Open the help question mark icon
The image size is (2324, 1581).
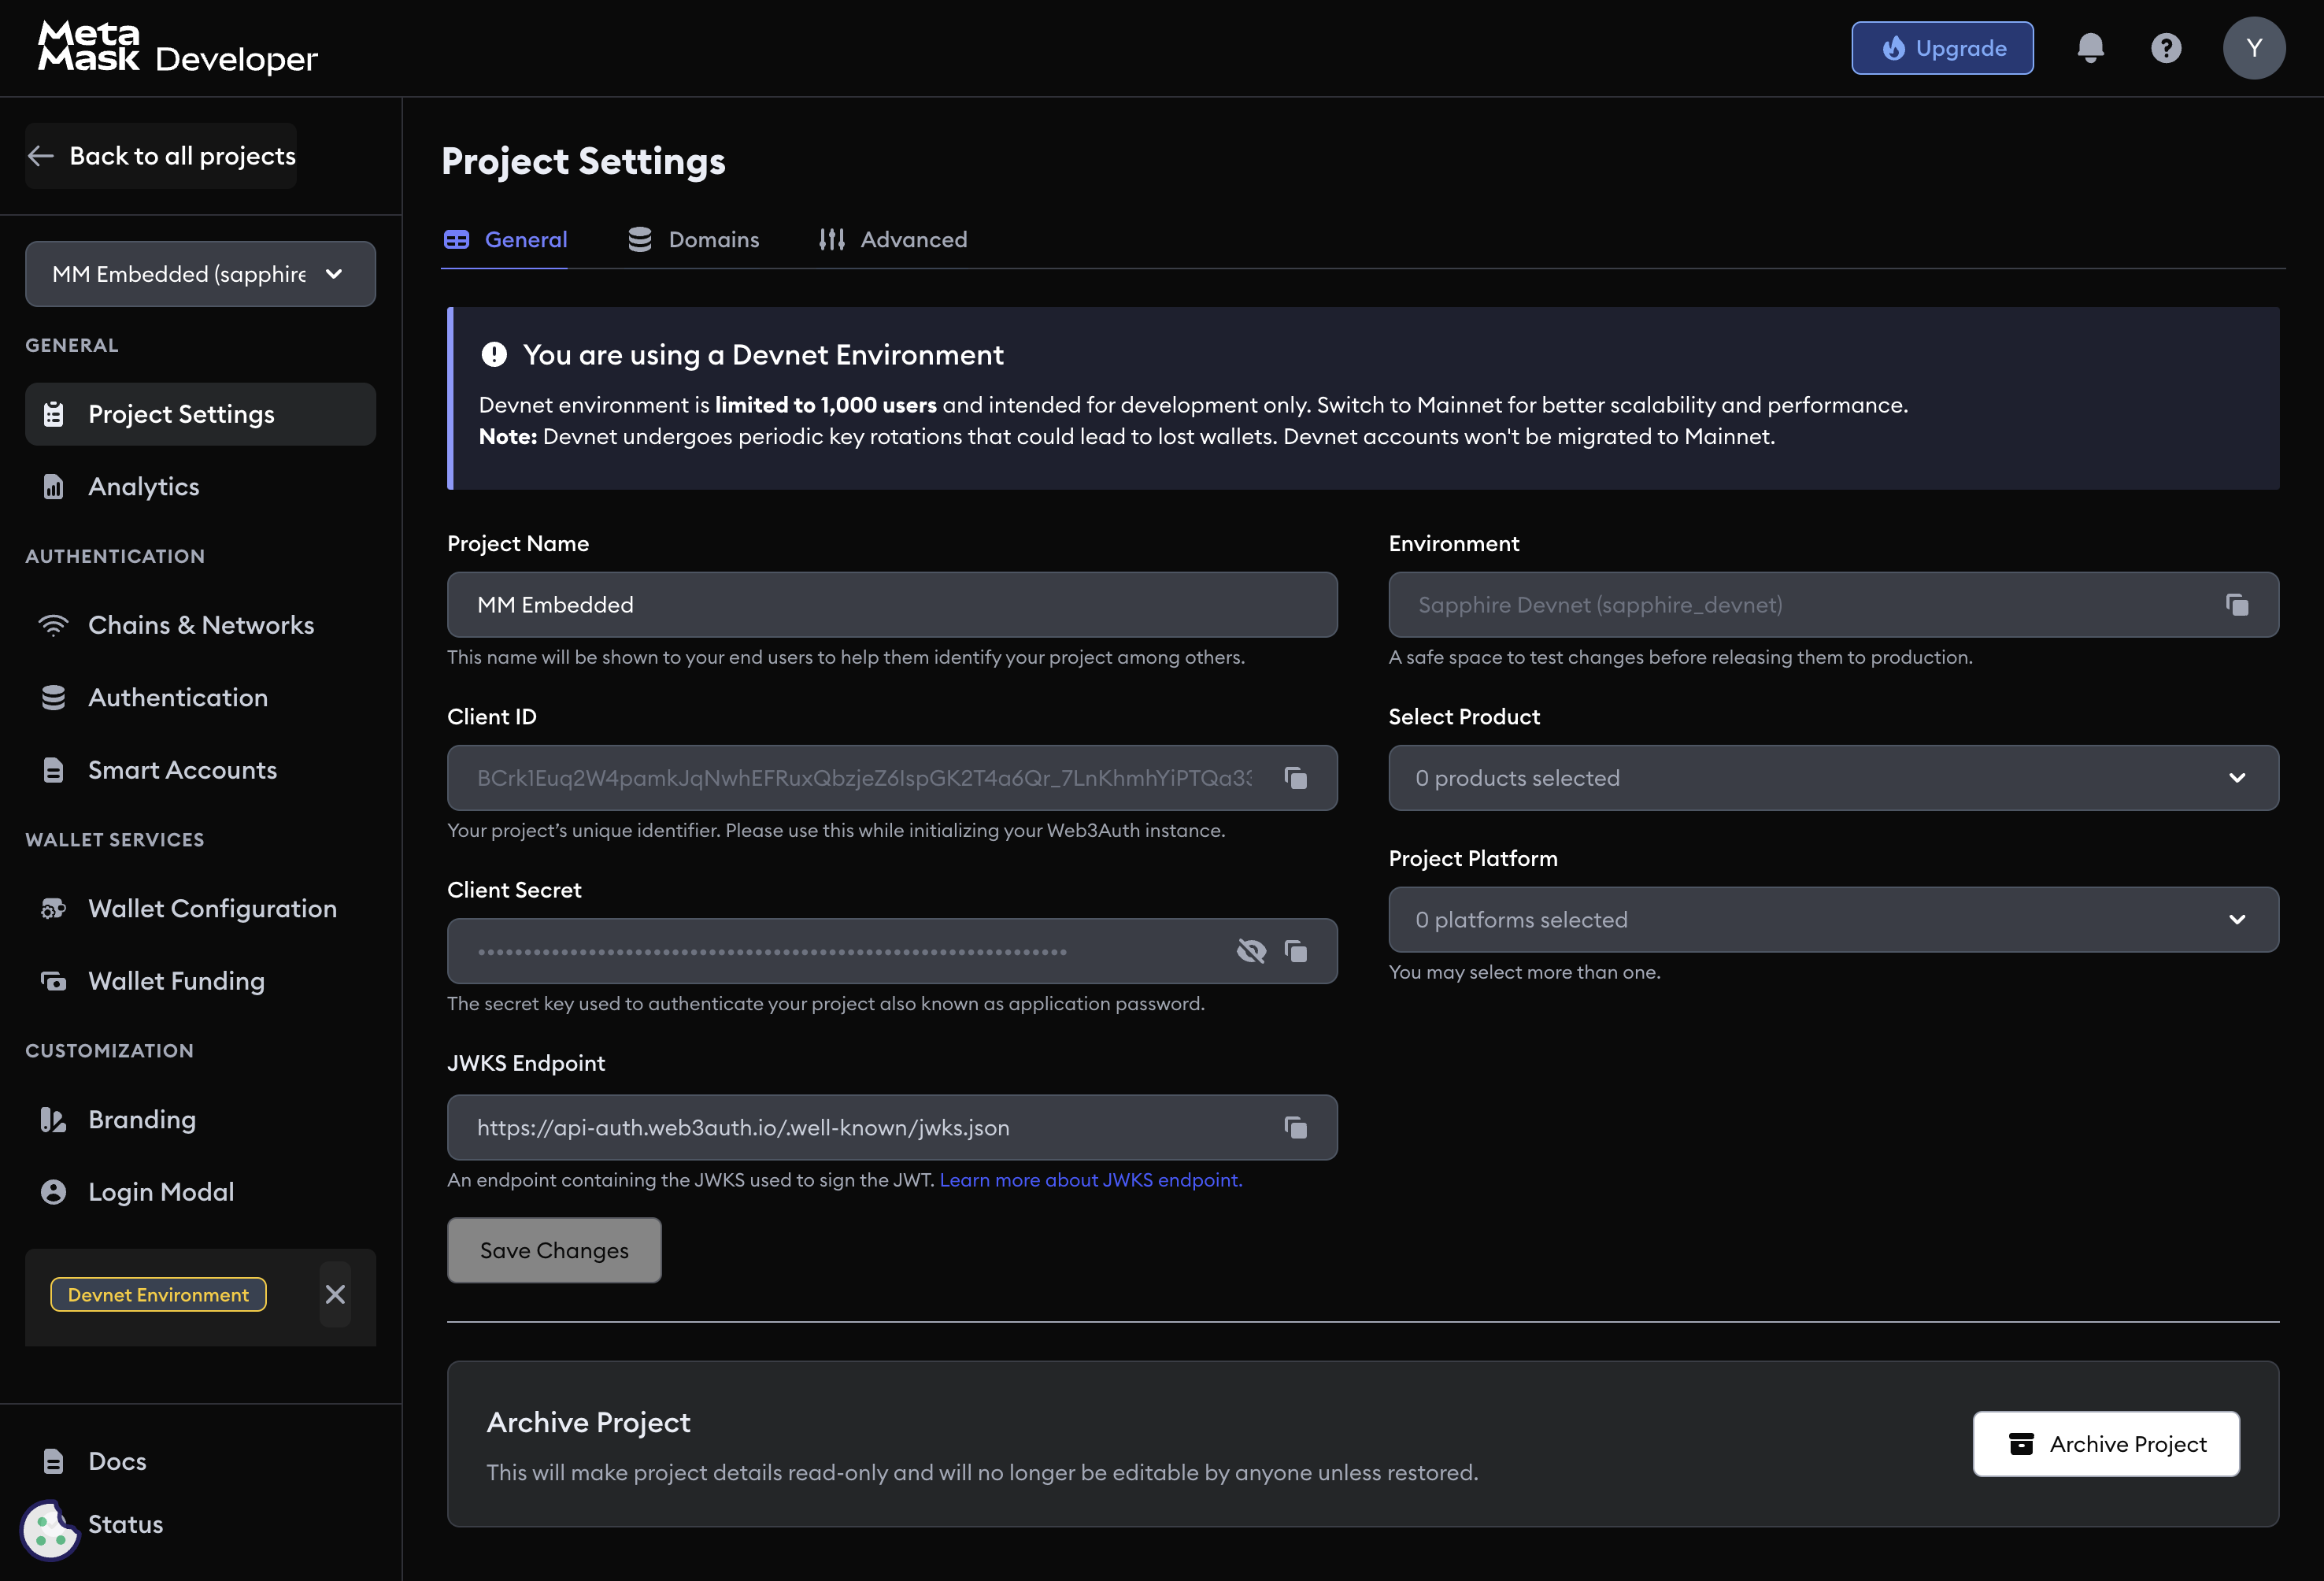click(x=2166, y=48)
